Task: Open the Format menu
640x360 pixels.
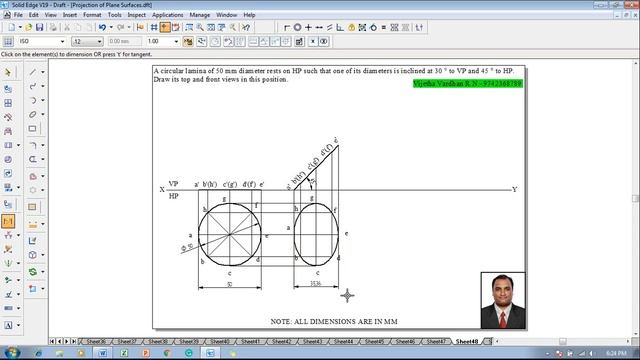Action: click(92, 15)
